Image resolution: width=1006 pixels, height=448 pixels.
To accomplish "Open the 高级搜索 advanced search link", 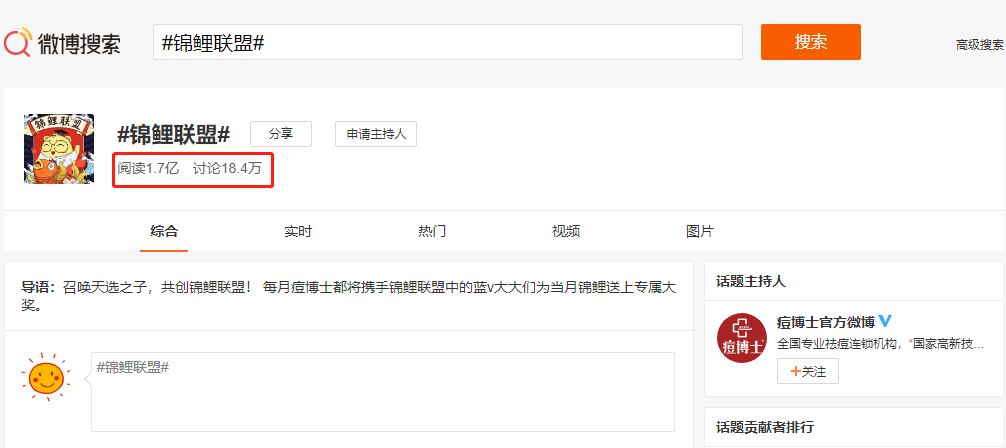I will click(x=980, y=44).
